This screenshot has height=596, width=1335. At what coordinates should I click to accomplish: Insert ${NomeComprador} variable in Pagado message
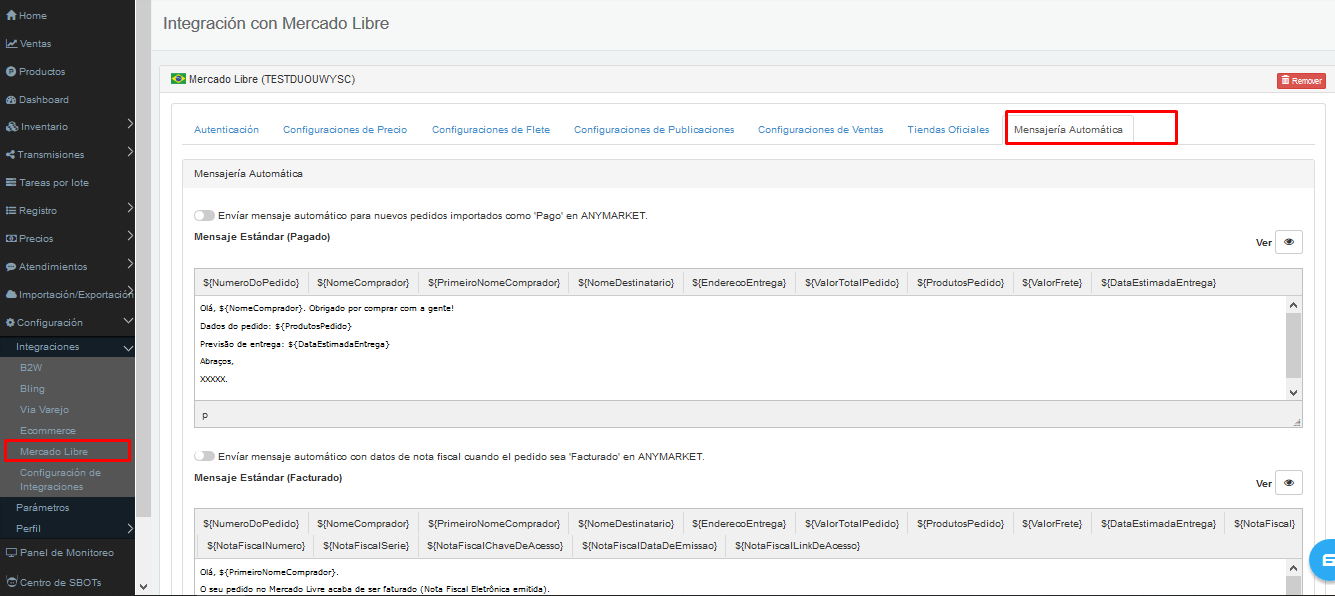coord(363,283)
